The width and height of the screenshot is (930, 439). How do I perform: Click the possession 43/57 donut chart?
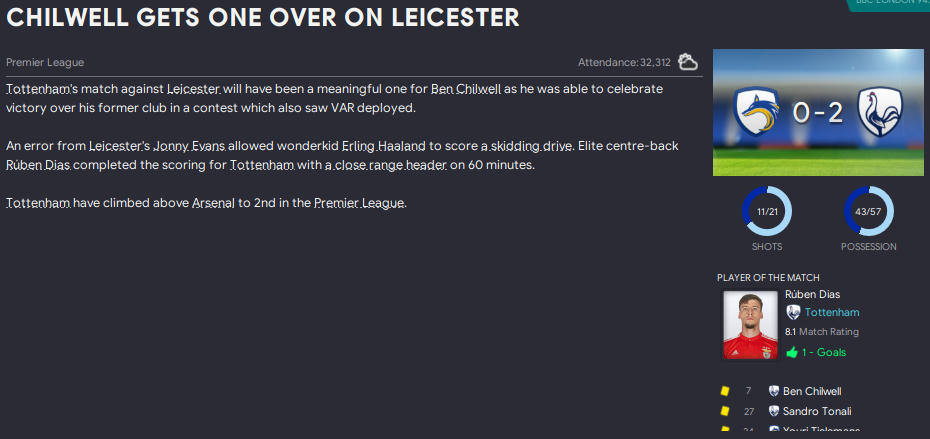(x=868, y=212)
